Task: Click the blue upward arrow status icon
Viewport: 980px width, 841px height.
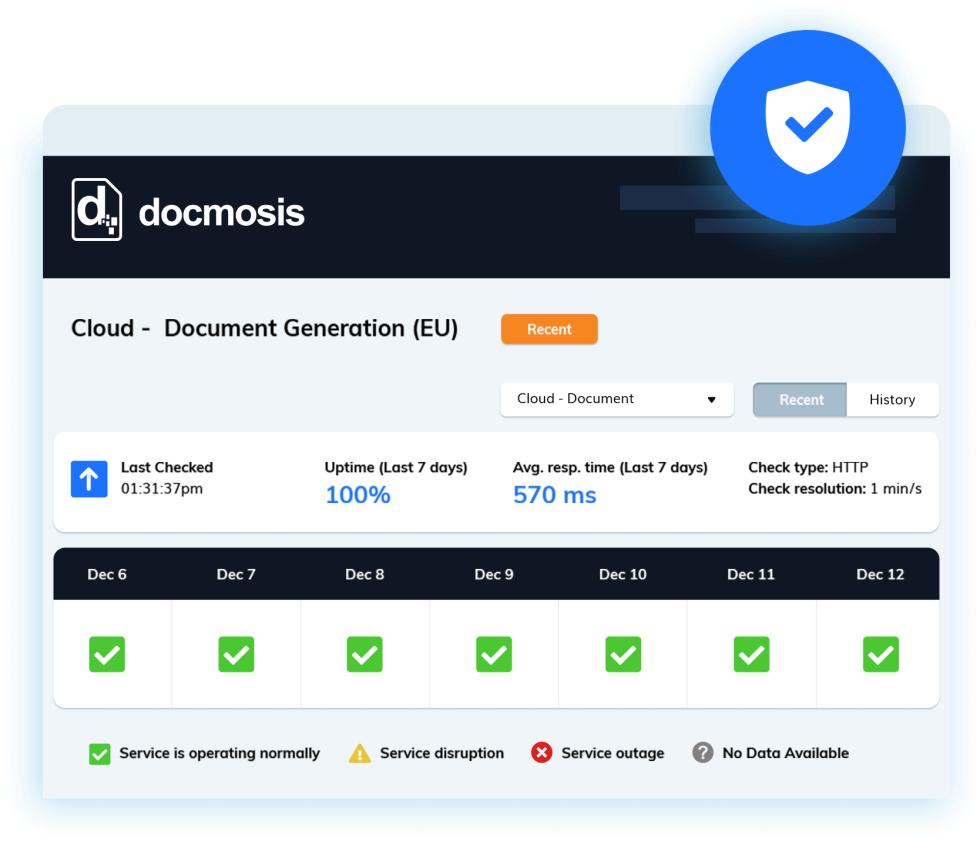Action: pos(89,479)
